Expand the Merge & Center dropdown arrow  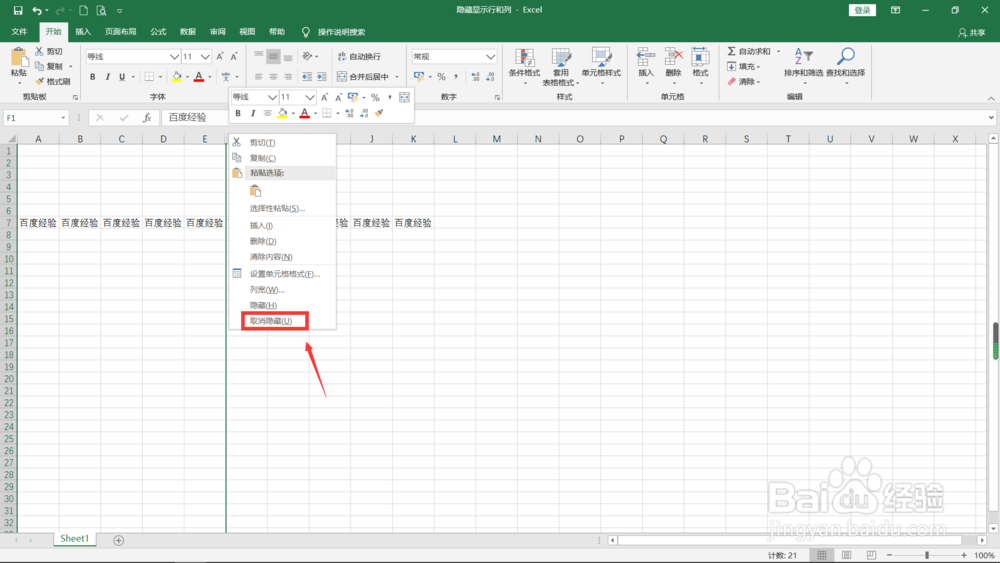coord(397,77)
